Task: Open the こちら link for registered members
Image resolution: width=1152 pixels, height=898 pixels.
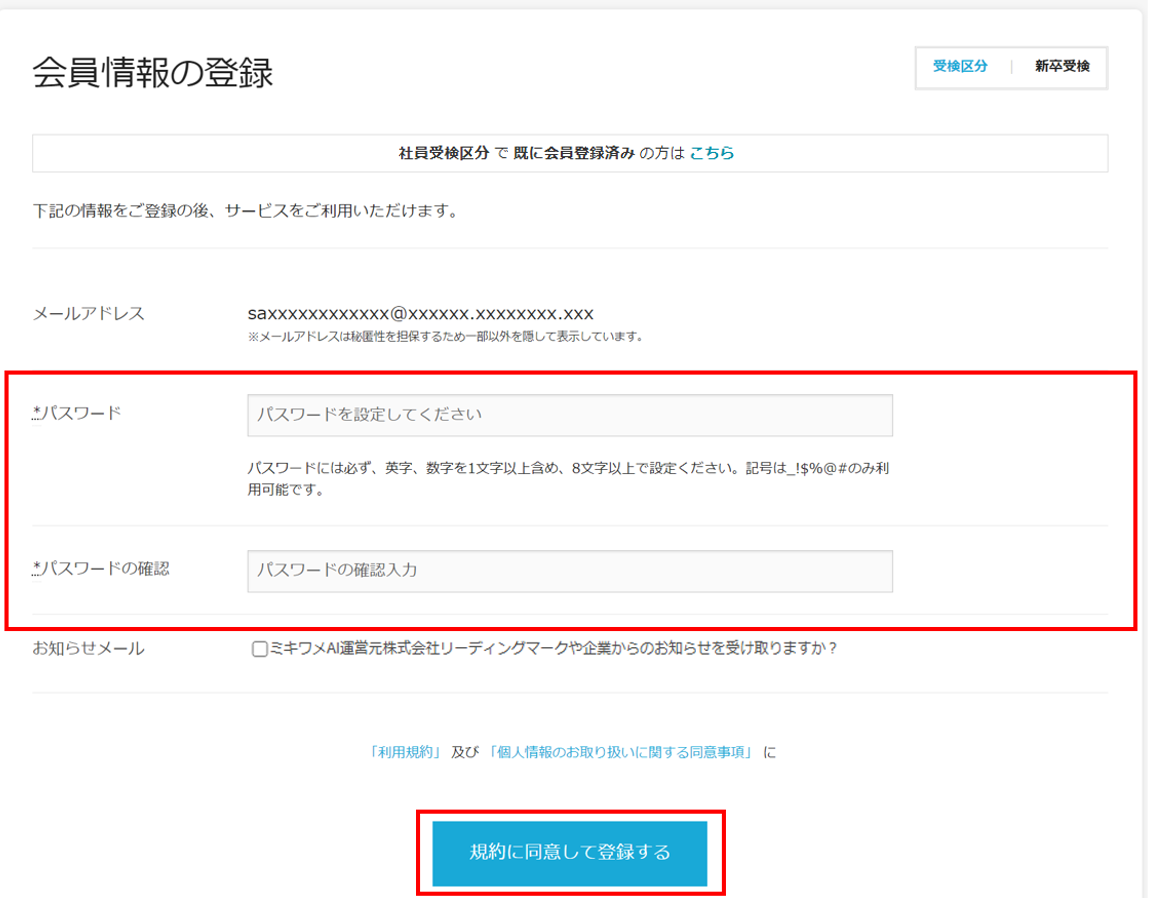Action: [x=712, y=153]
